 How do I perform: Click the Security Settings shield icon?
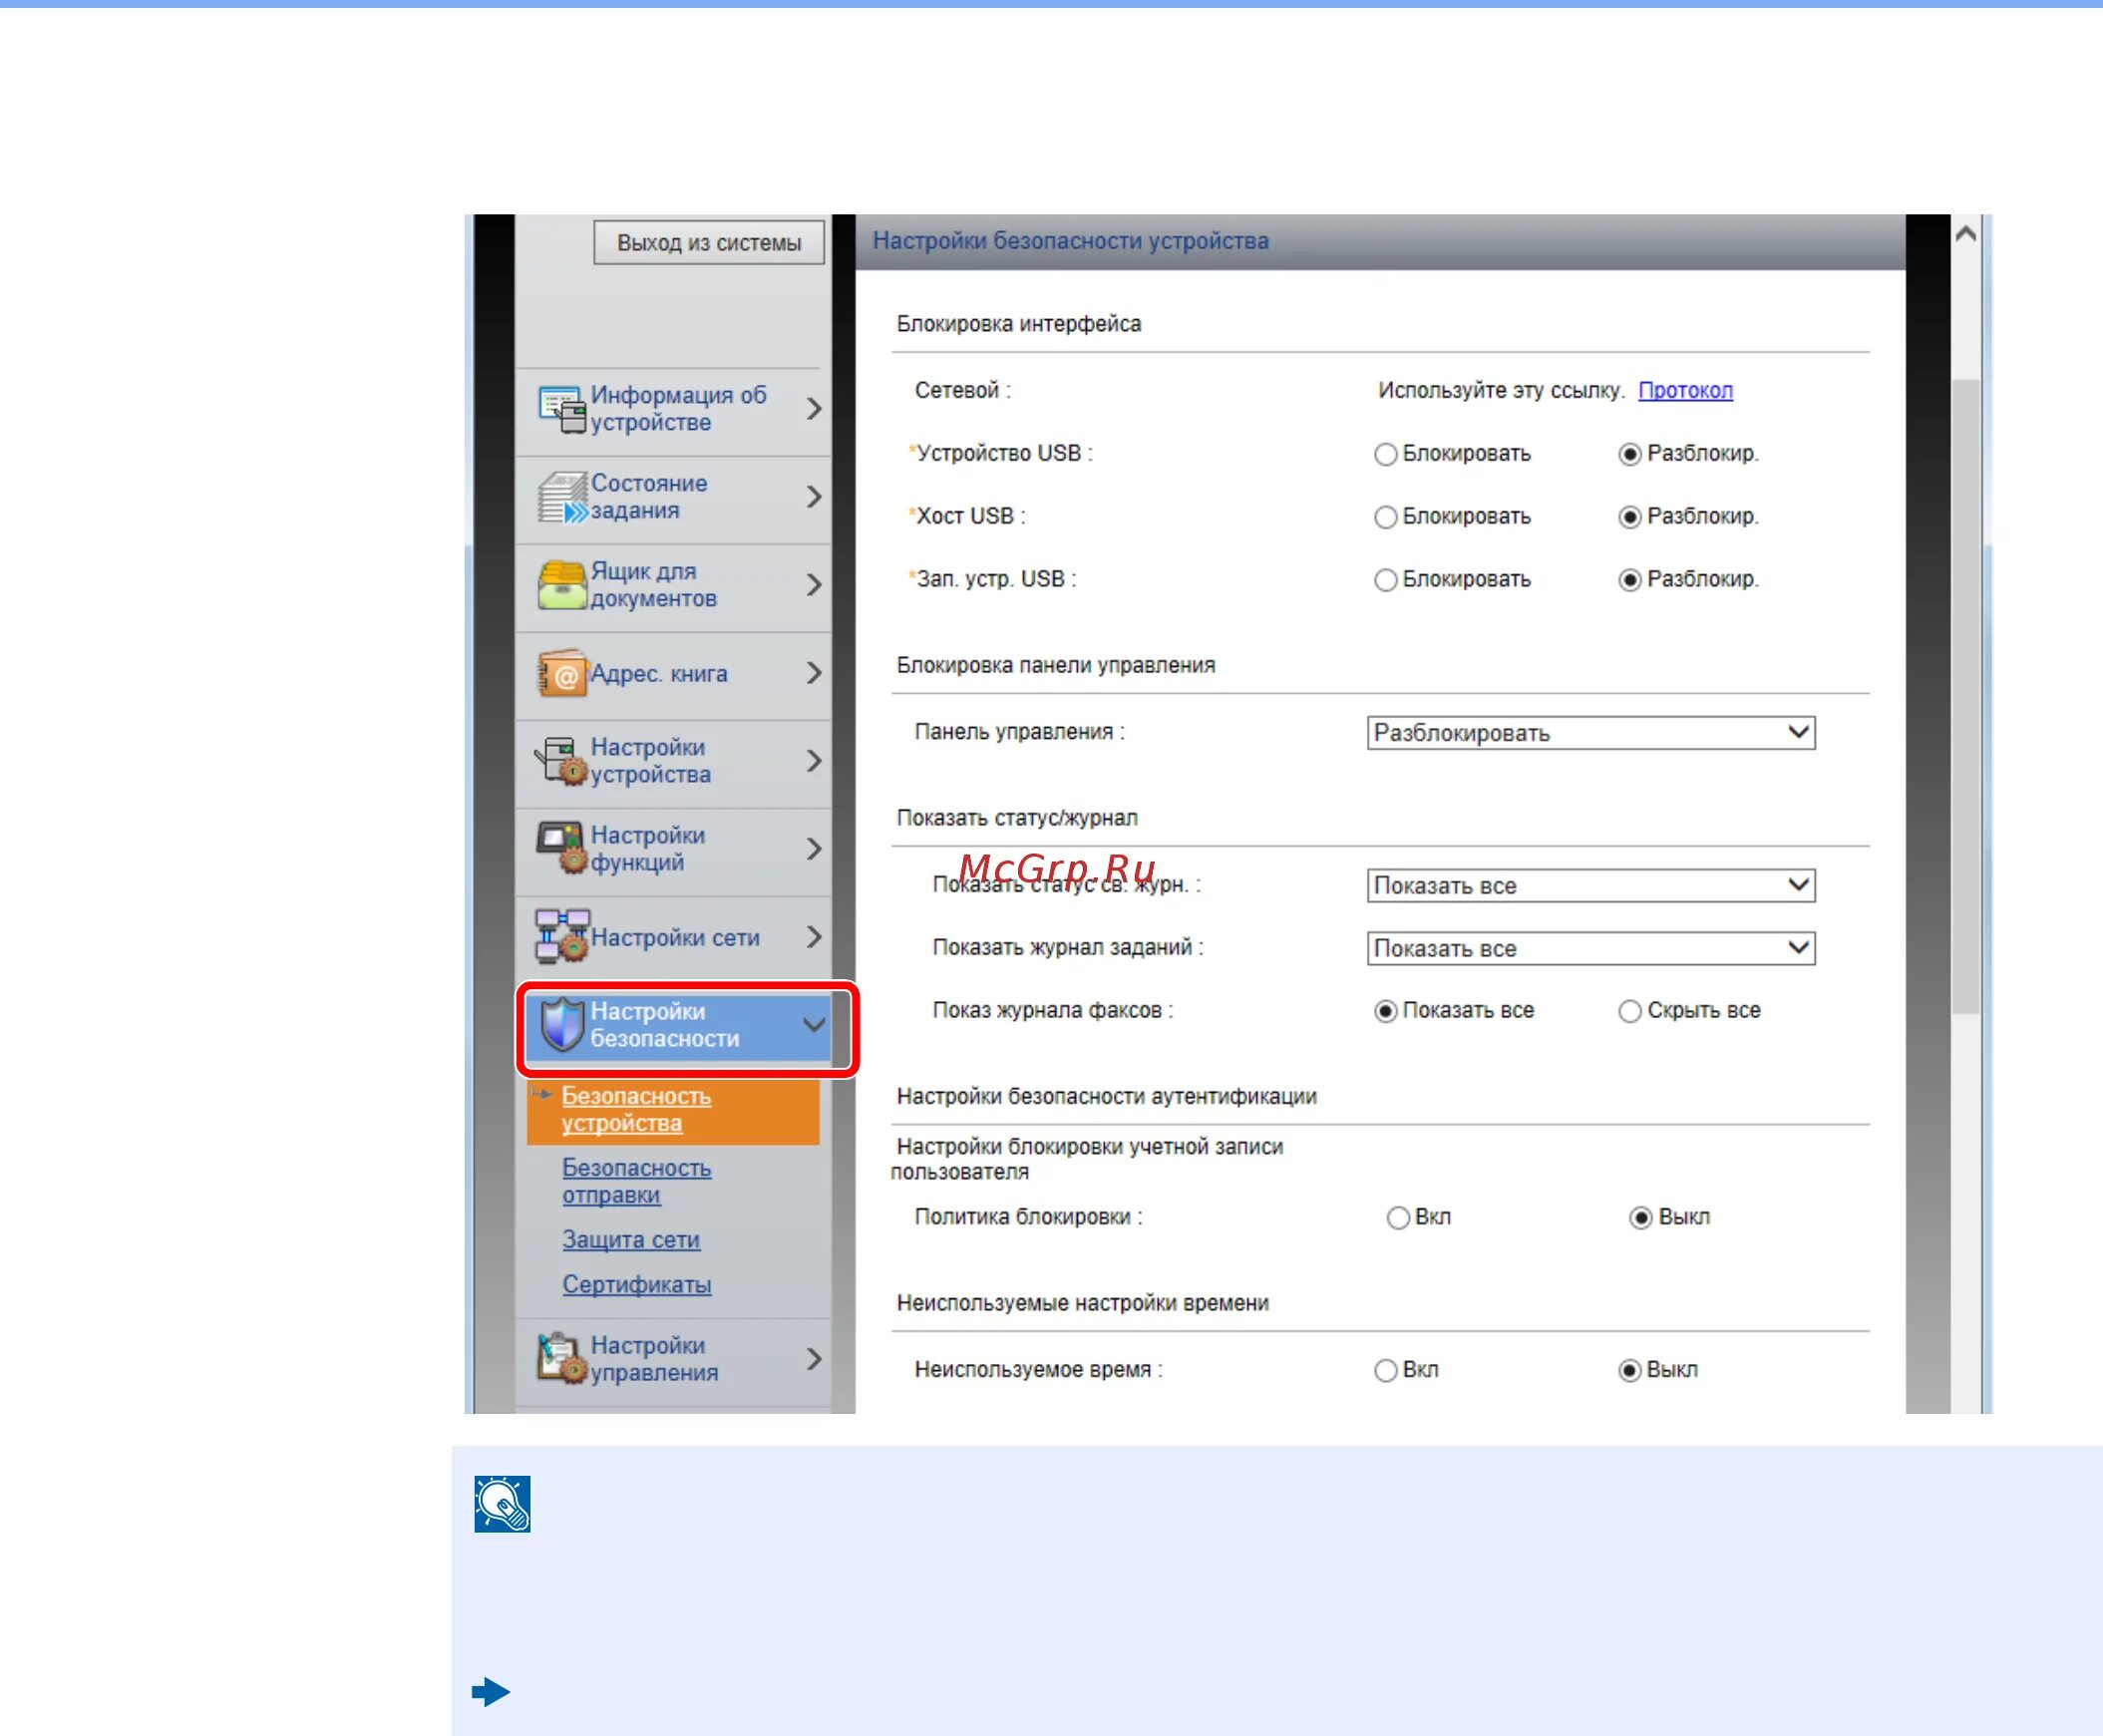561,1025
